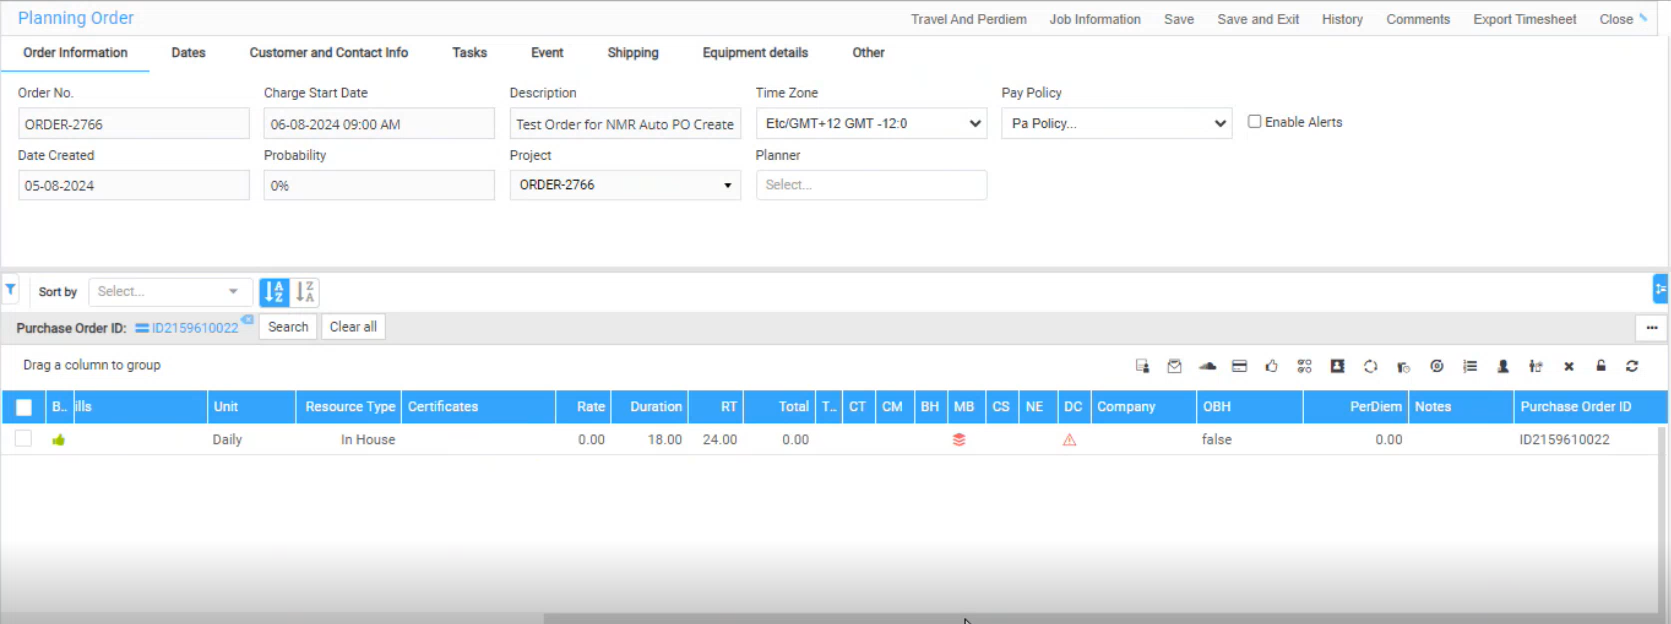The height and width of the screenshot is (624, 1671).
Task: Tick the checkbox for the Daily row
Action: pyautogui.click(x=23, y=439)
